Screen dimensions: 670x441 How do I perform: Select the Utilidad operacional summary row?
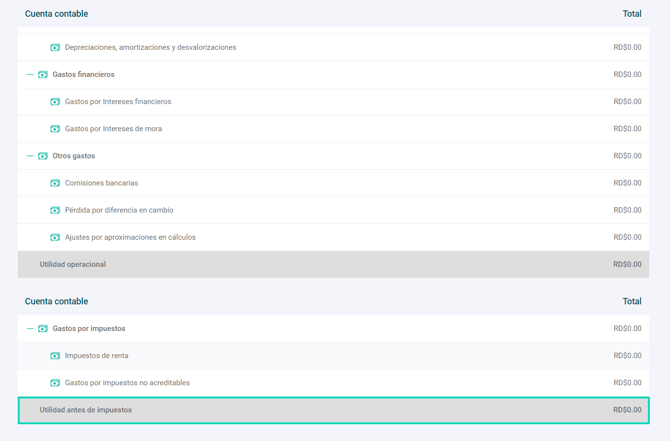pos(333,264)
